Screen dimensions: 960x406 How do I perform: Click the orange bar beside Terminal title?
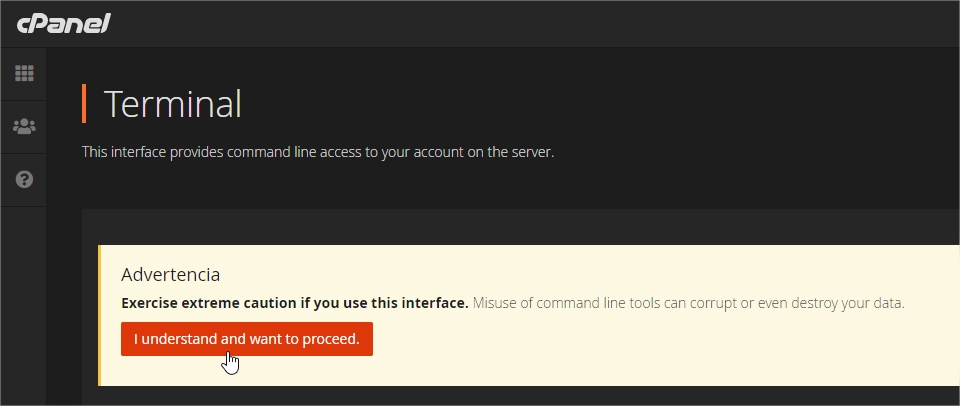click(84, 104)
